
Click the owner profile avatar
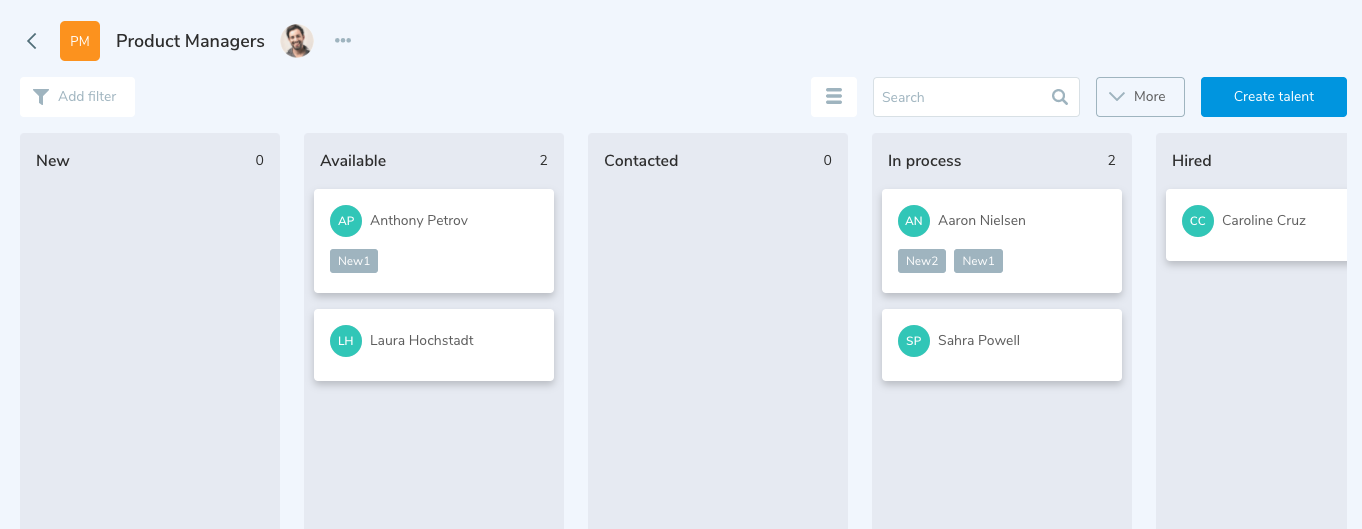pos(297,41)
